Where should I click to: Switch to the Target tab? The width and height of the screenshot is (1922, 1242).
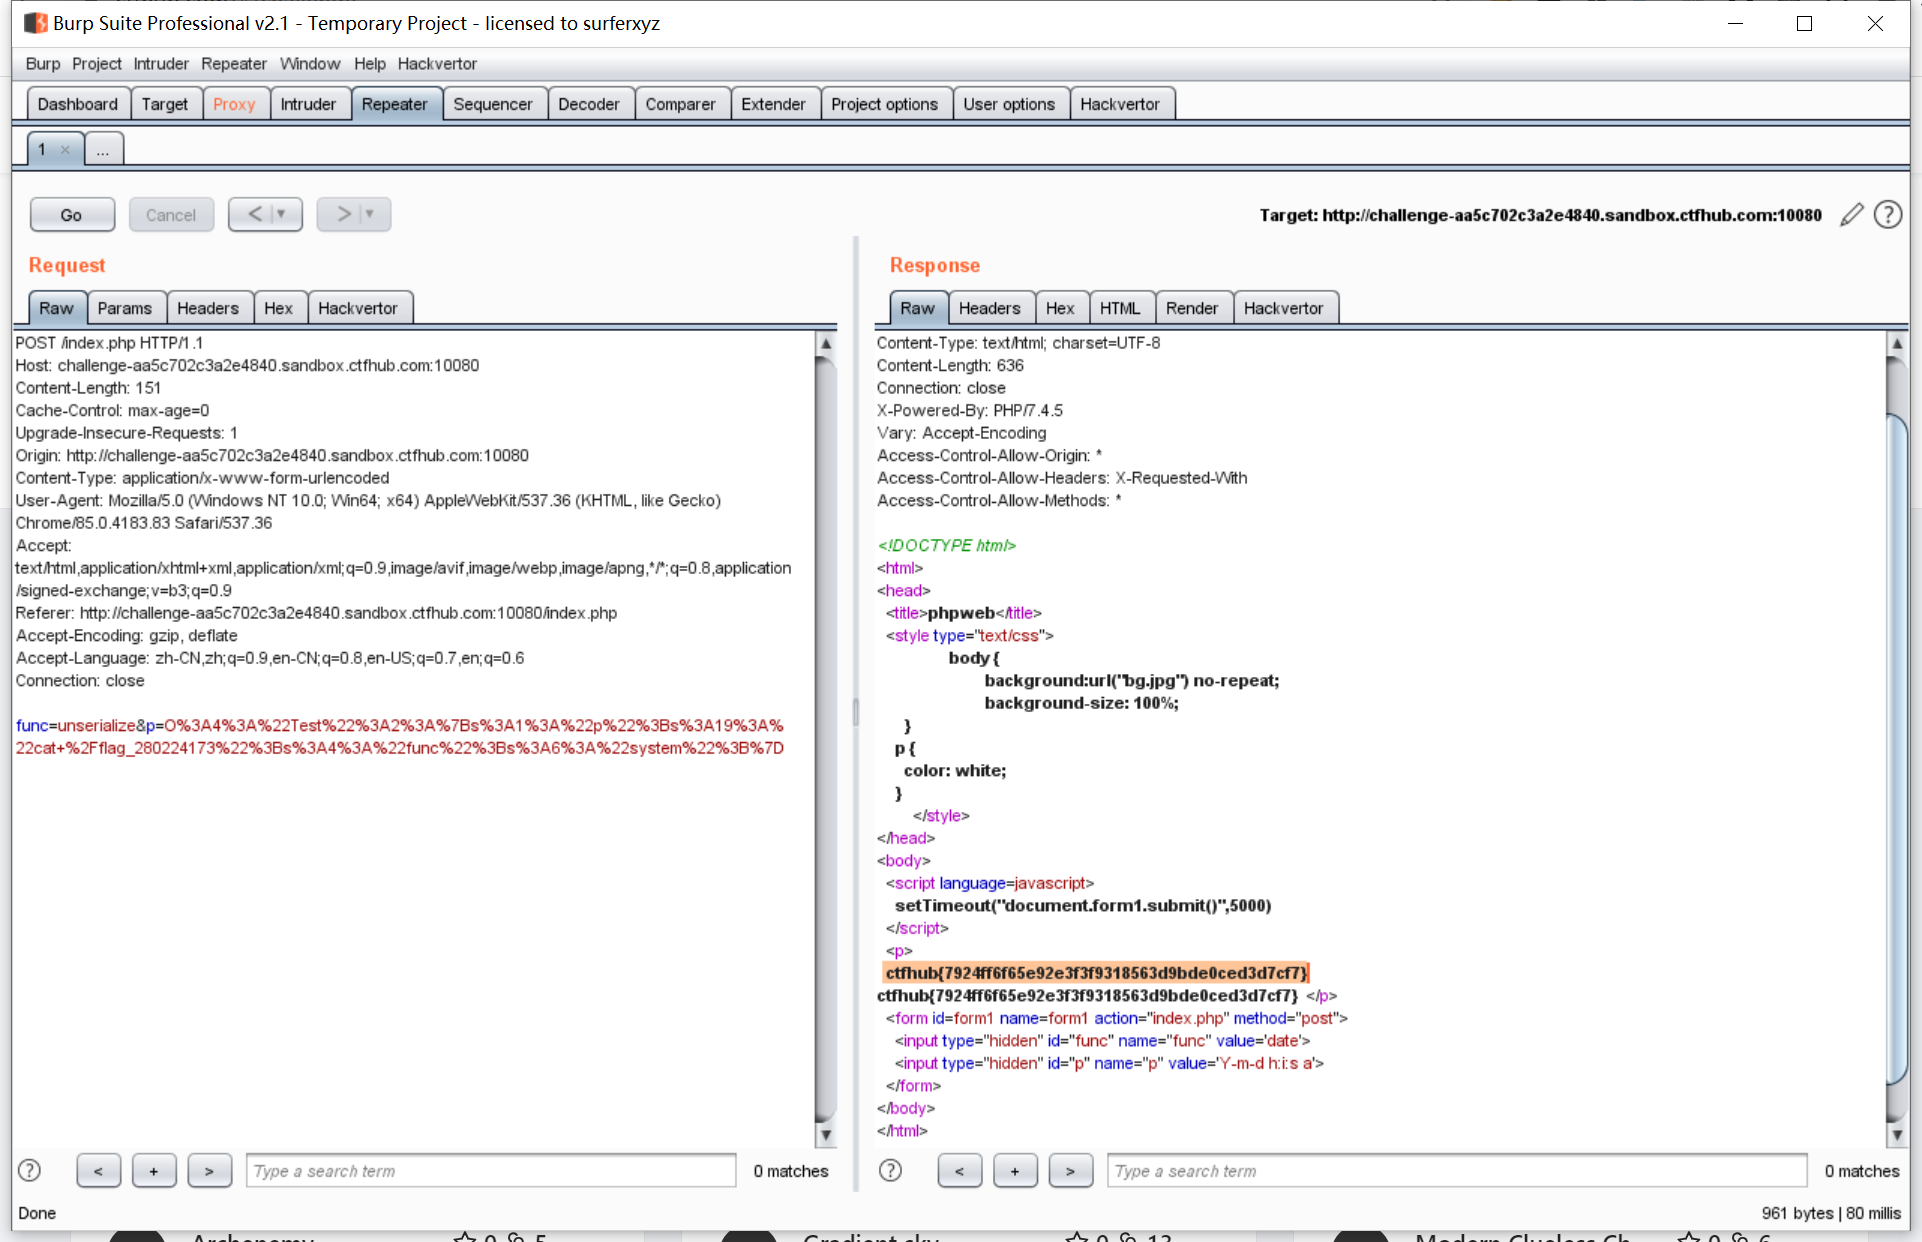click(165, 104)
